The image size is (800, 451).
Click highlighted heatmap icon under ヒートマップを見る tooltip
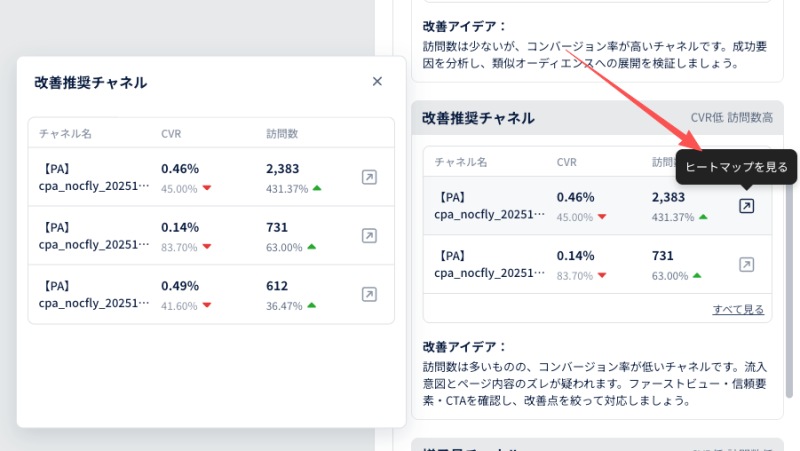coord(746,206)
